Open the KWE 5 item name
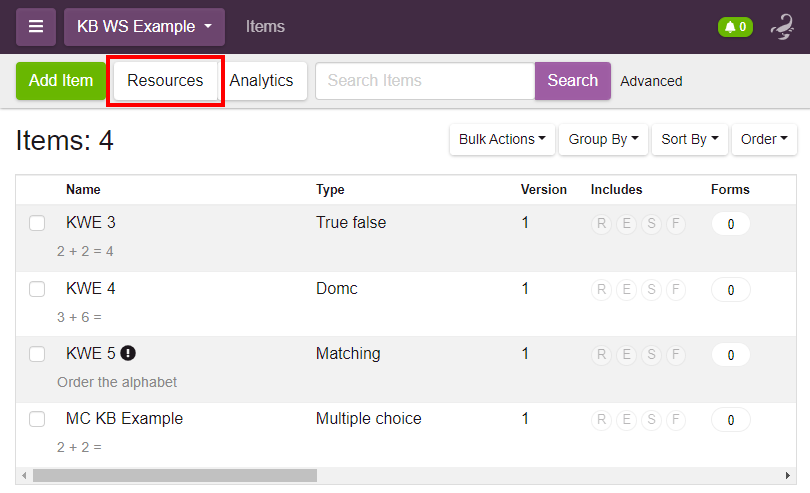Image resolution: width=810 pixels, height=493 pixels. [x=90, y=353]
